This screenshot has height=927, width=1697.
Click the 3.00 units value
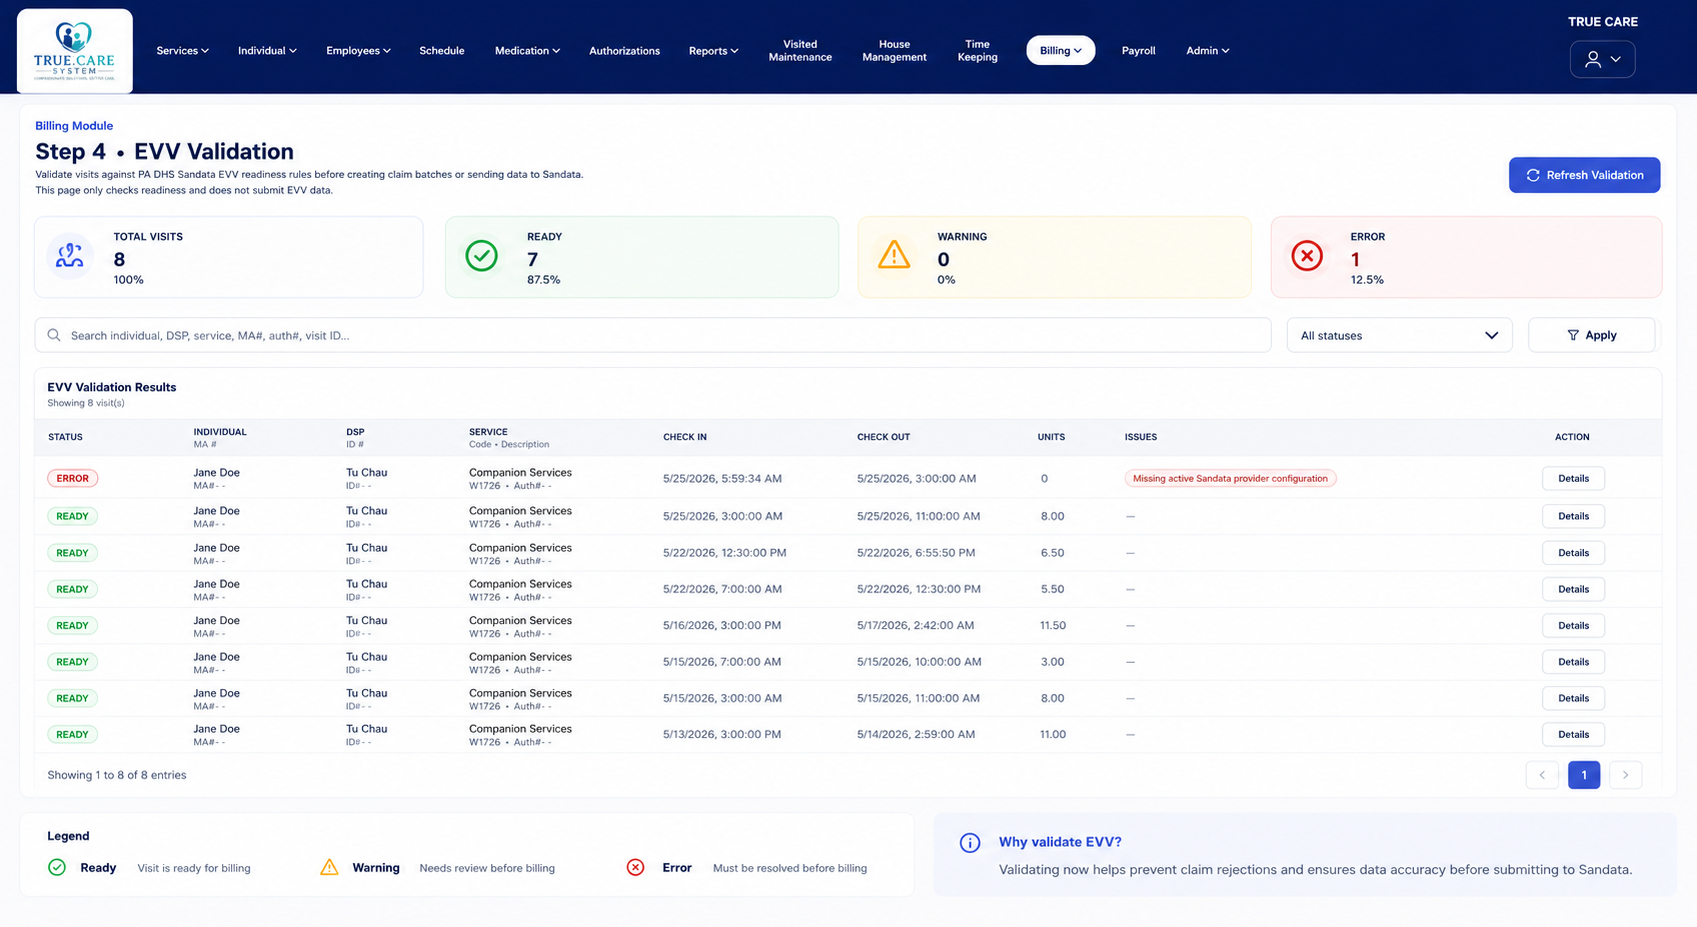coord(1052,662)
